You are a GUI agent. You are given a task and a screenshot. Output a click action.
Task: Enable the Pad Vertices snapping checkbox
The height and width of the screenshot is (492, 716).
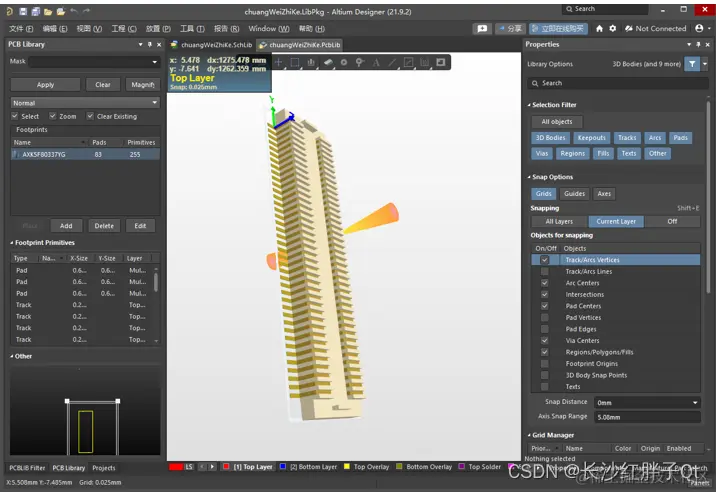544,317
